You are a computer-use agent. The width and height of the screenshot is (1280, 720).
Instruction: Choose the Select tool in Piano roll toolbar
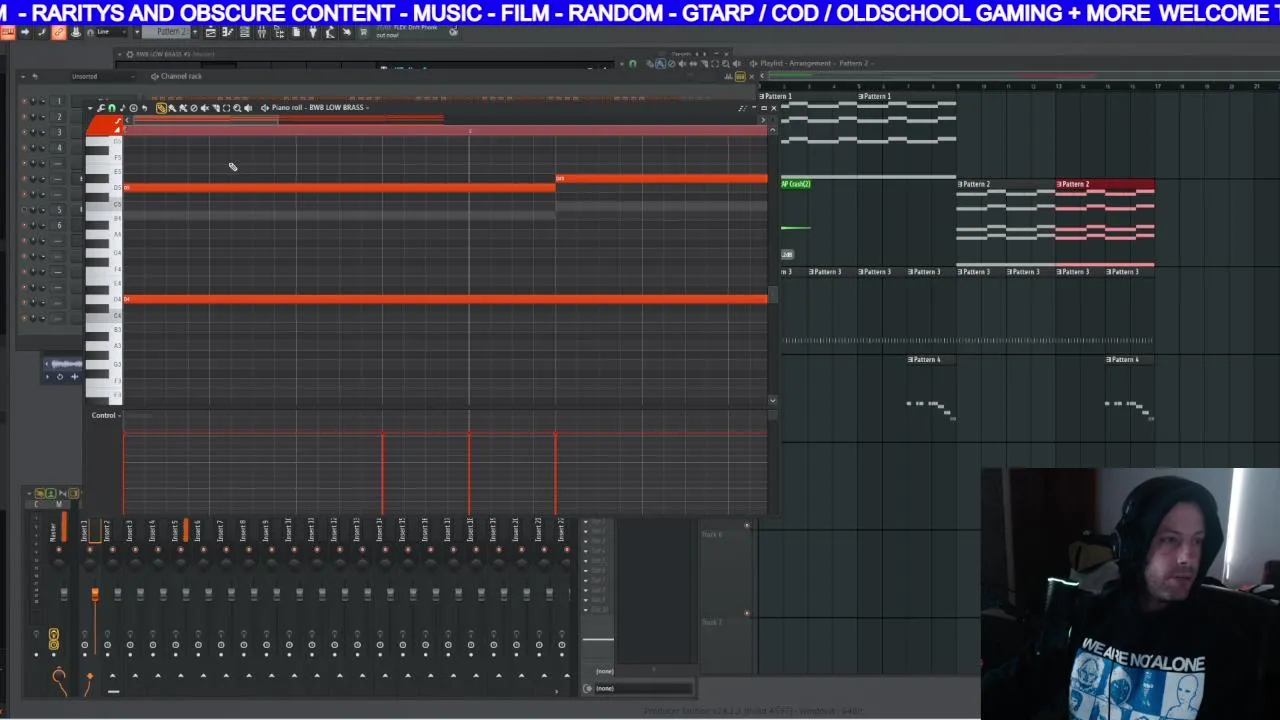226,108
